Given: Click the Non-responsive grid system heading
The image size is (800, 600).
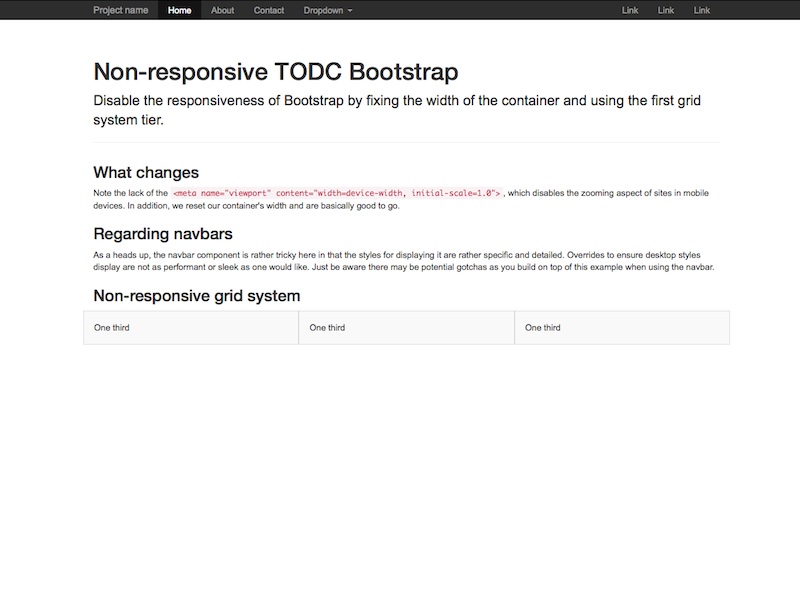Looking at the screenshot, I should point(196,295).
